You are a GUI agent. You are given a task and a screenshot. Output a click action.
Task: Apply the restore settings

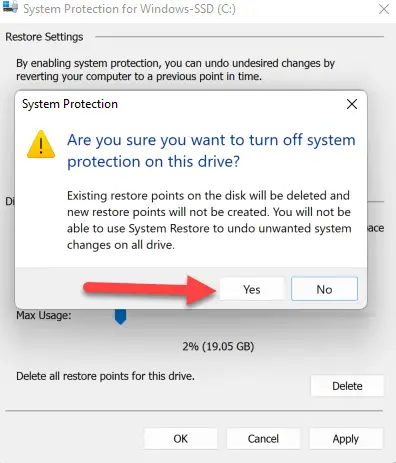346,439
